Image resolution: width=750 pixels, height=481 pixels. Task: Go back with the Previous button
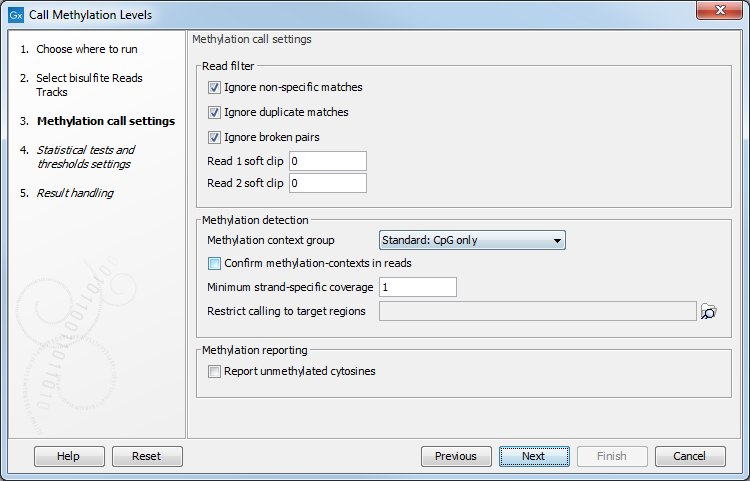tap(456, 456)
